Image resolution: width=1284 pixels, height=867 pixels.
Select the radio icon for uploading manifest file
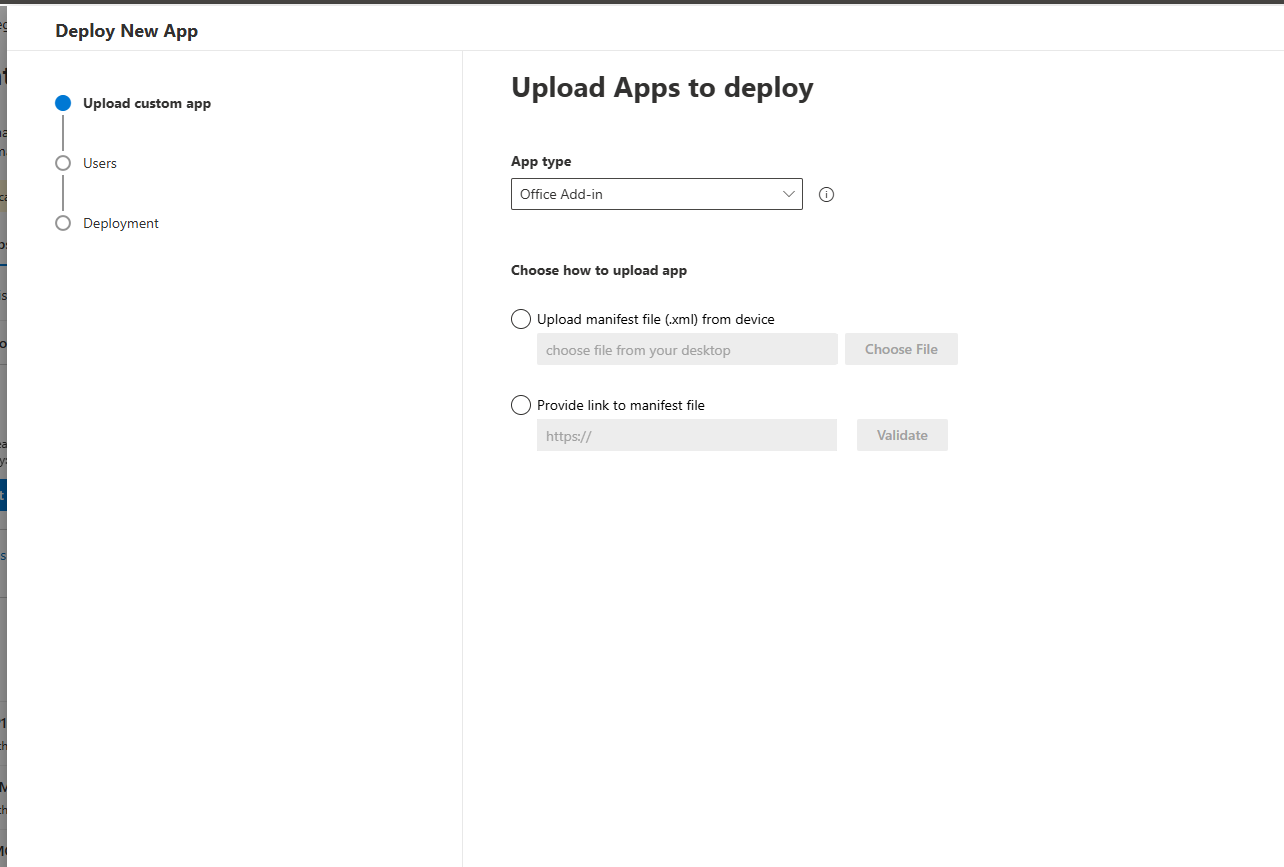pyautogui.click(x=520, y=318)
